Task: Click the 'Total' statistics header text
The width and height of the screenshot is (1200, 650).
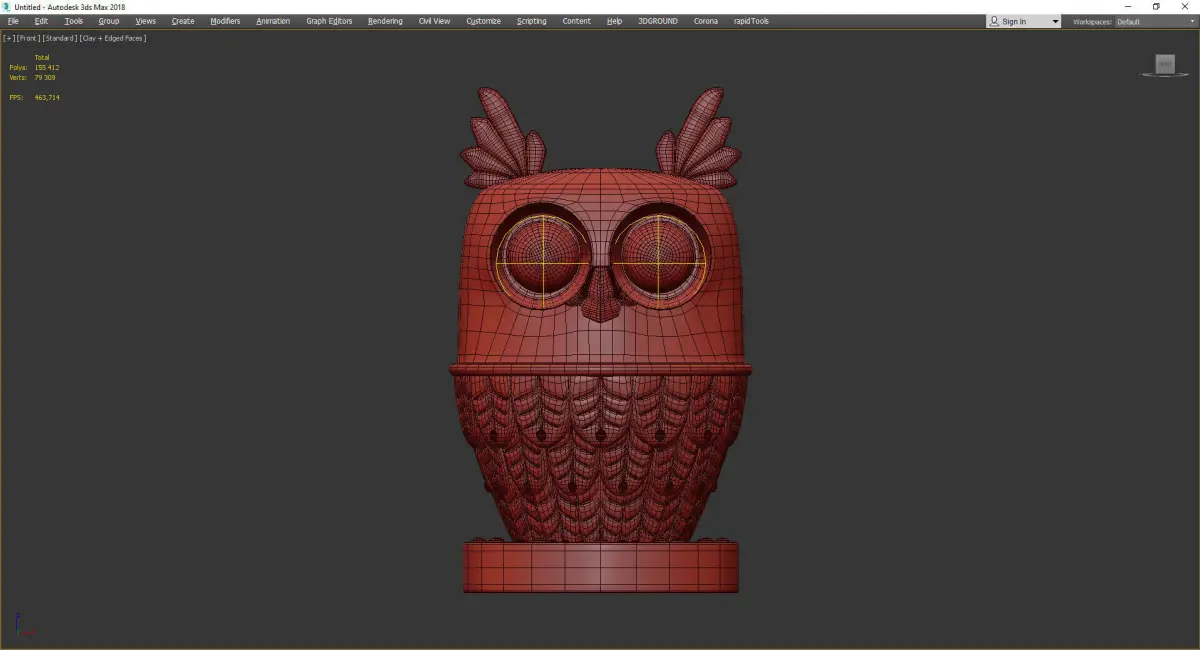Action: click(x=42, y=58)
